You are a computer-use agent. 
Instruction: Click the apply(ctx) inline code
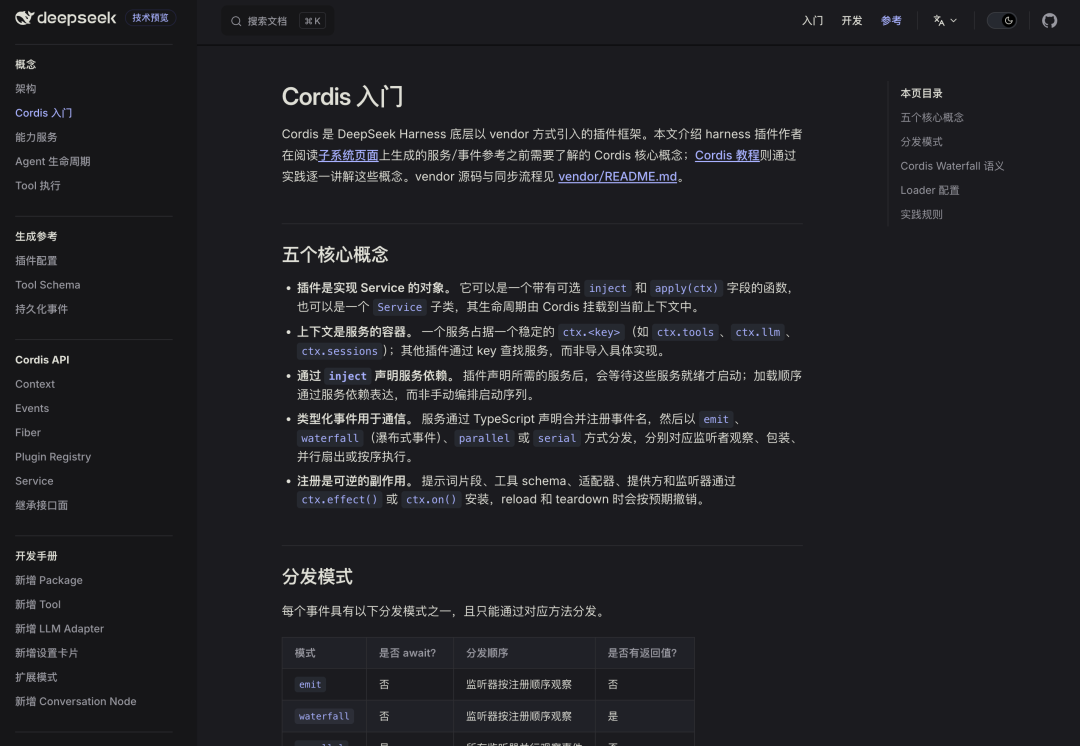(x=686, y=288)
